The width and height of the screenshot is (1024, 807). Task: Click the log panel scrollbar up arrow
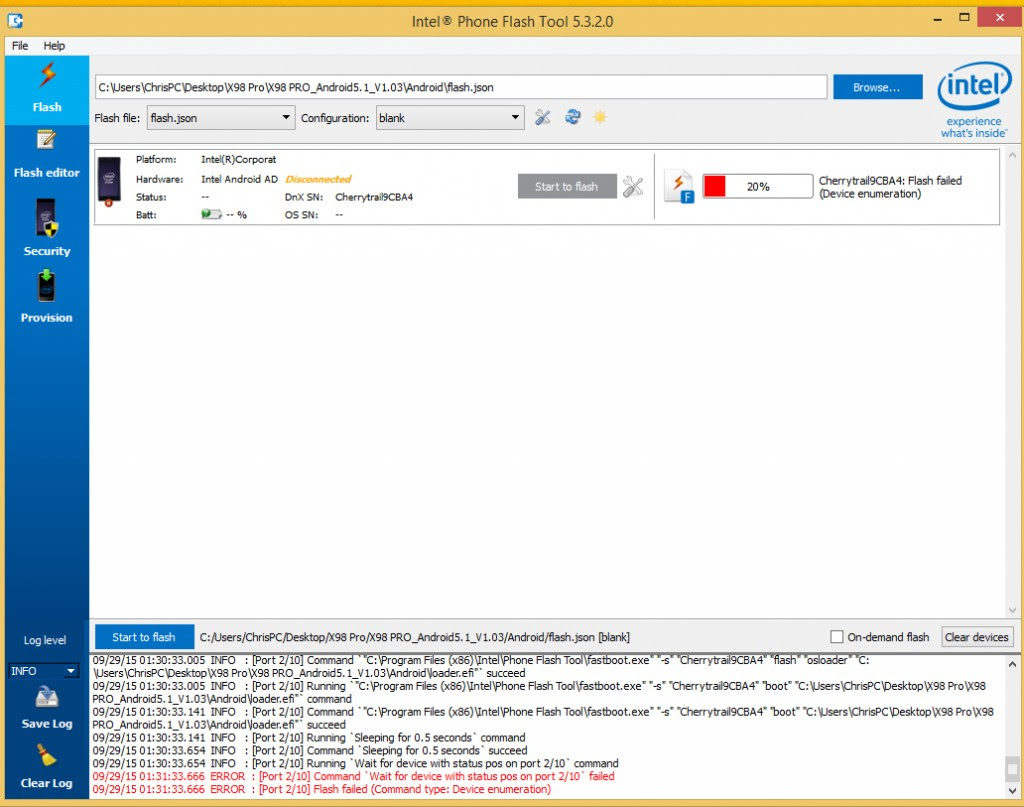coord(1012,665)
